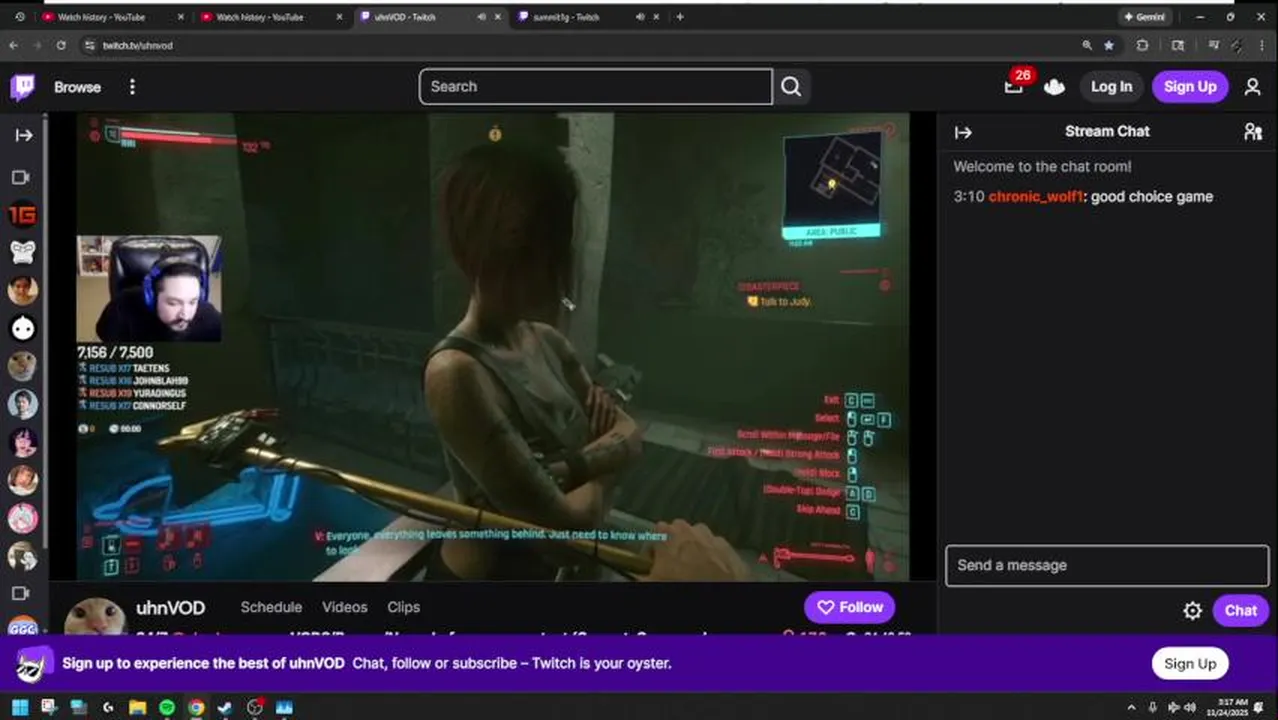Click Sign Up in the purple banner
Screen dimensions: 1278x720
pos(1189,663)
